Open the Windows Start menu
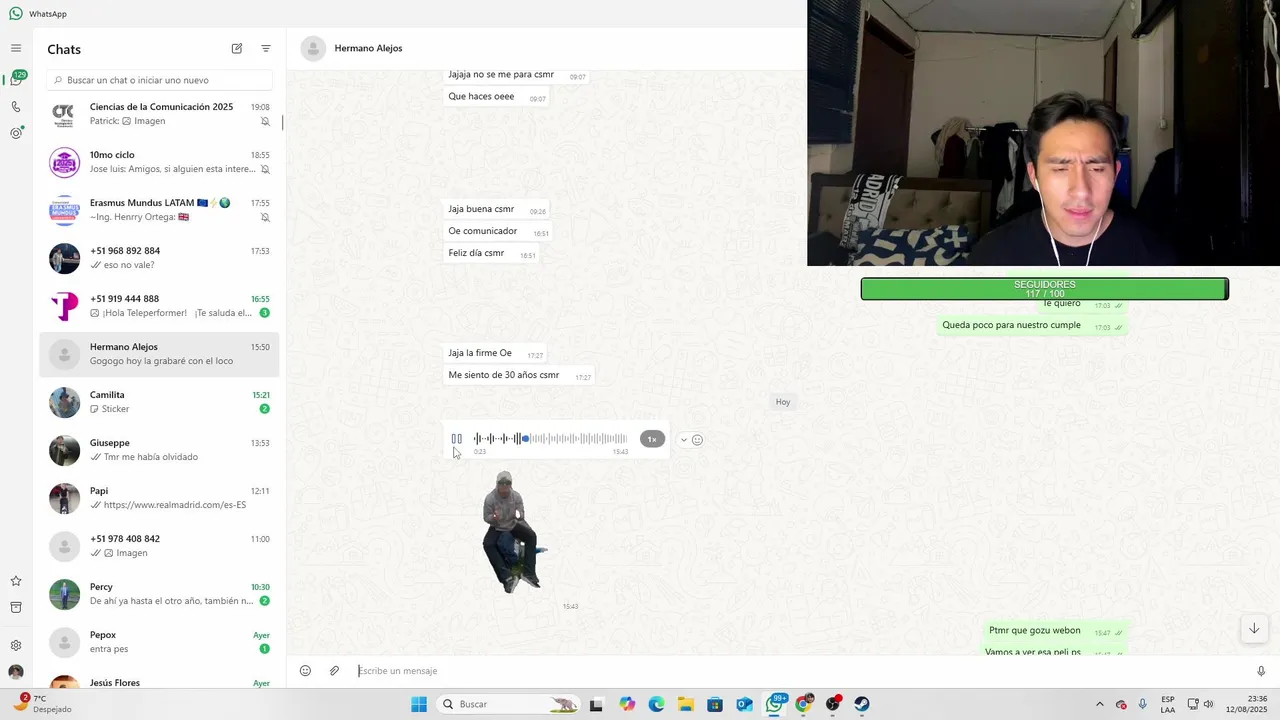The width and height of the screenshot is (1280, 720). (419, 704)
